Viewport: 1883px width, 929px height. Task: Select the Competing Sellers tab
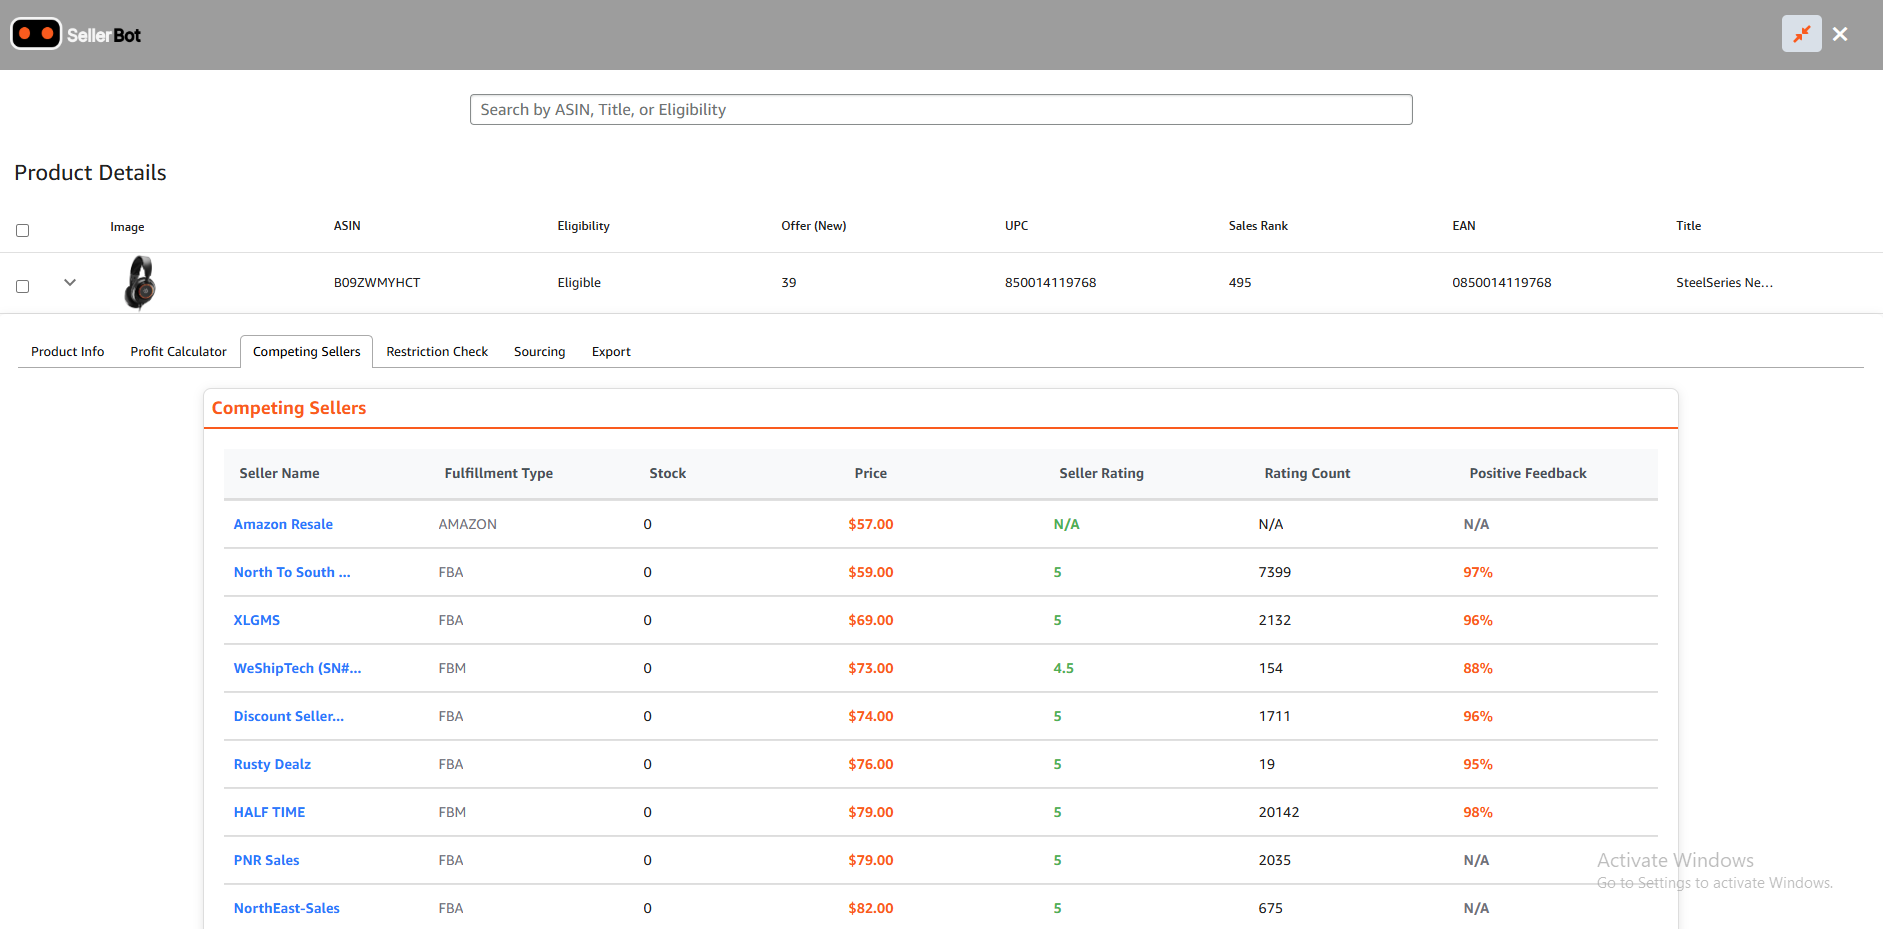pyautogui.click(x=306, y=352)
